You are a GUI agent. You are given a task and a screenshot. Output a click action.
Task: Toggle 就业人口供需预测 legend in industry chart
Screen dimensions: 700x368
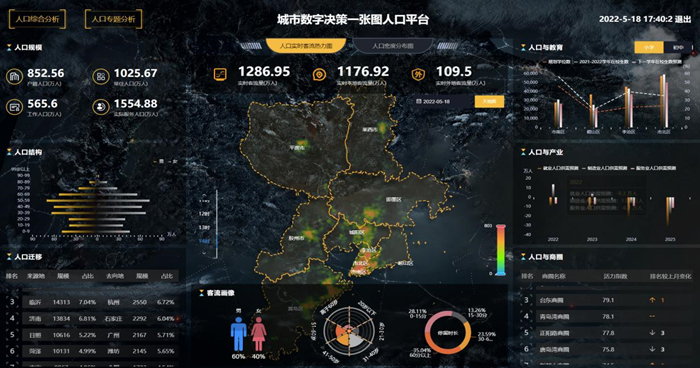coord(558,168)
